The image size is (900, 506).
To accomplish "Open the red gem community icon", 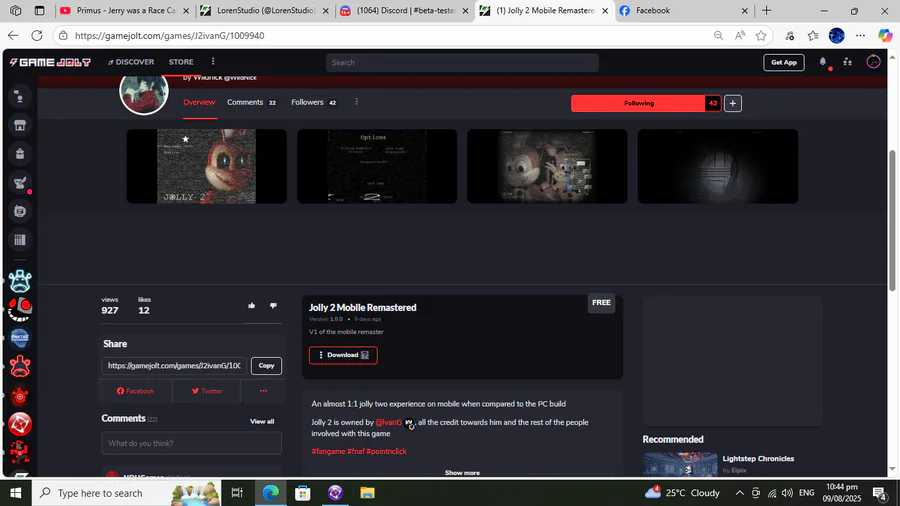I will point(20,424).
